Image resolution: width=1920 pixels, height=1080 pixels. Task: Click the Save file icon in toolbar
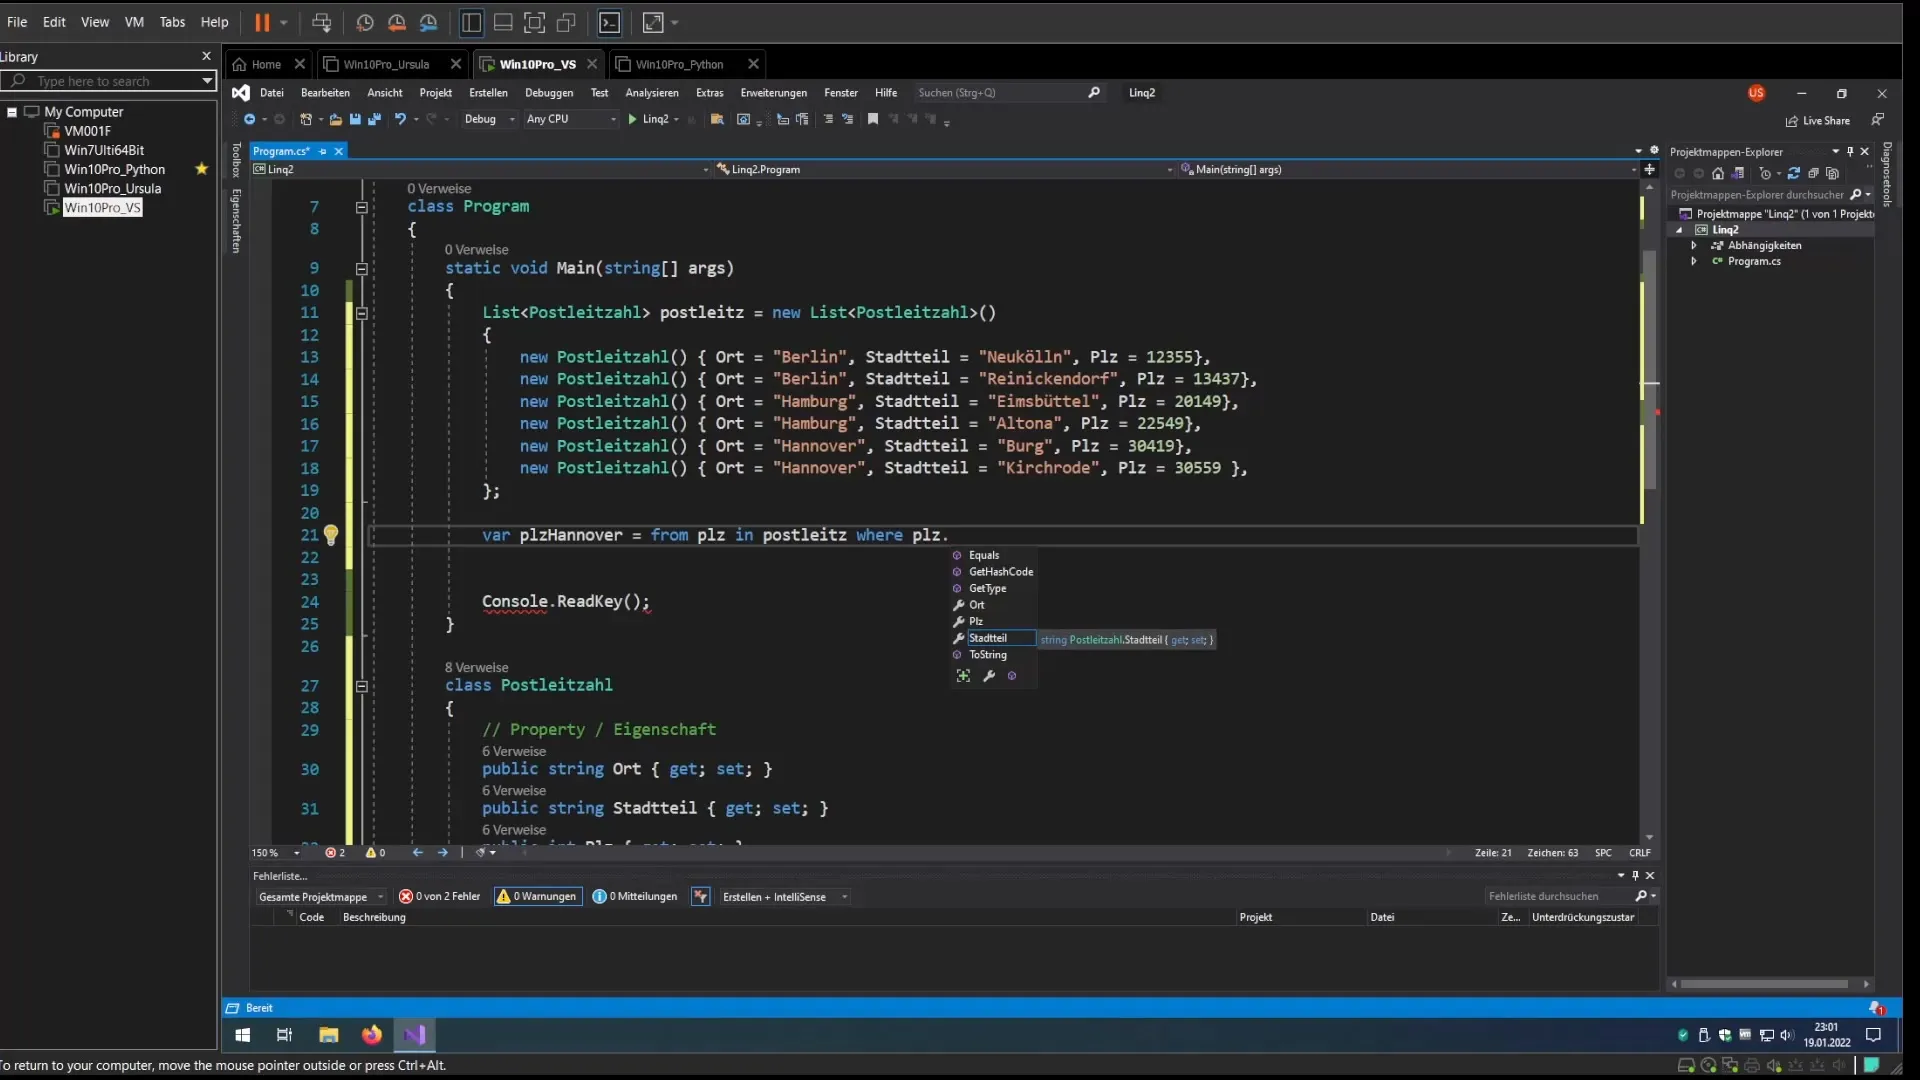click(x=355, y=119)
